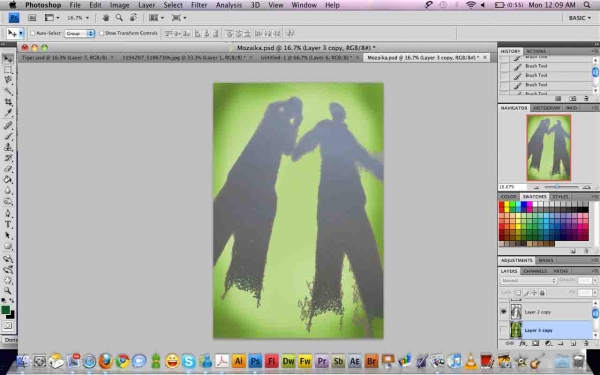600x375 pixels.
Task: Select the Move tool in the toolbox
Action: [x=8, y=59]
